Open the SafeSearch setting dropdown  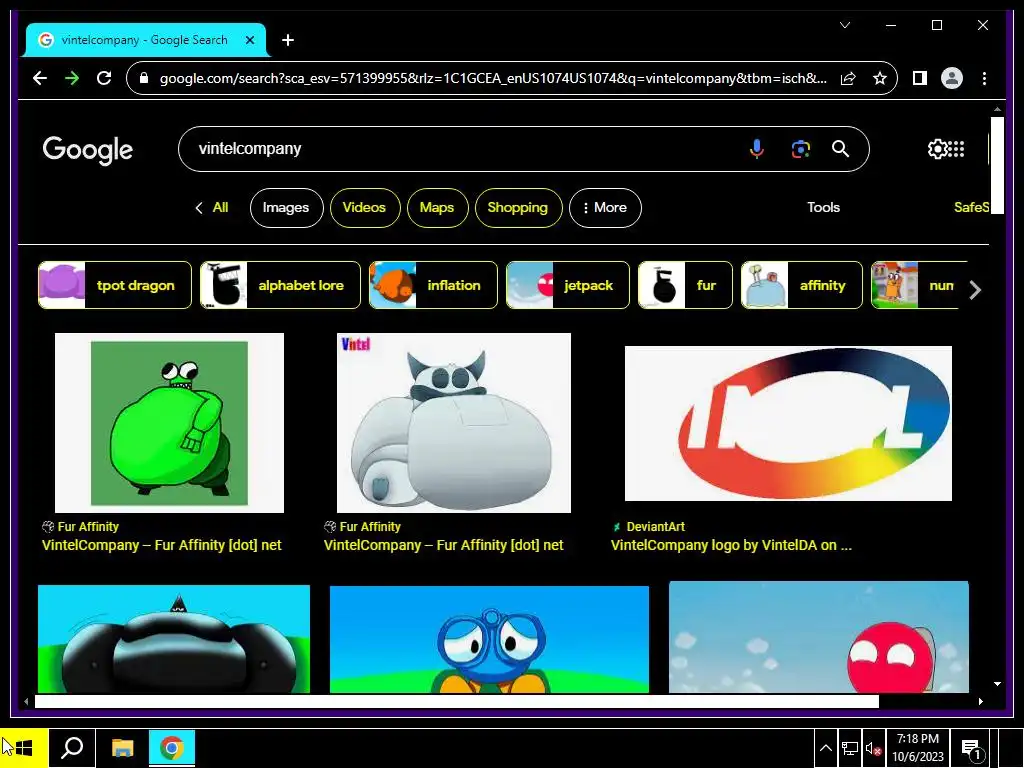pyautogui.click(x=971, y=208)
